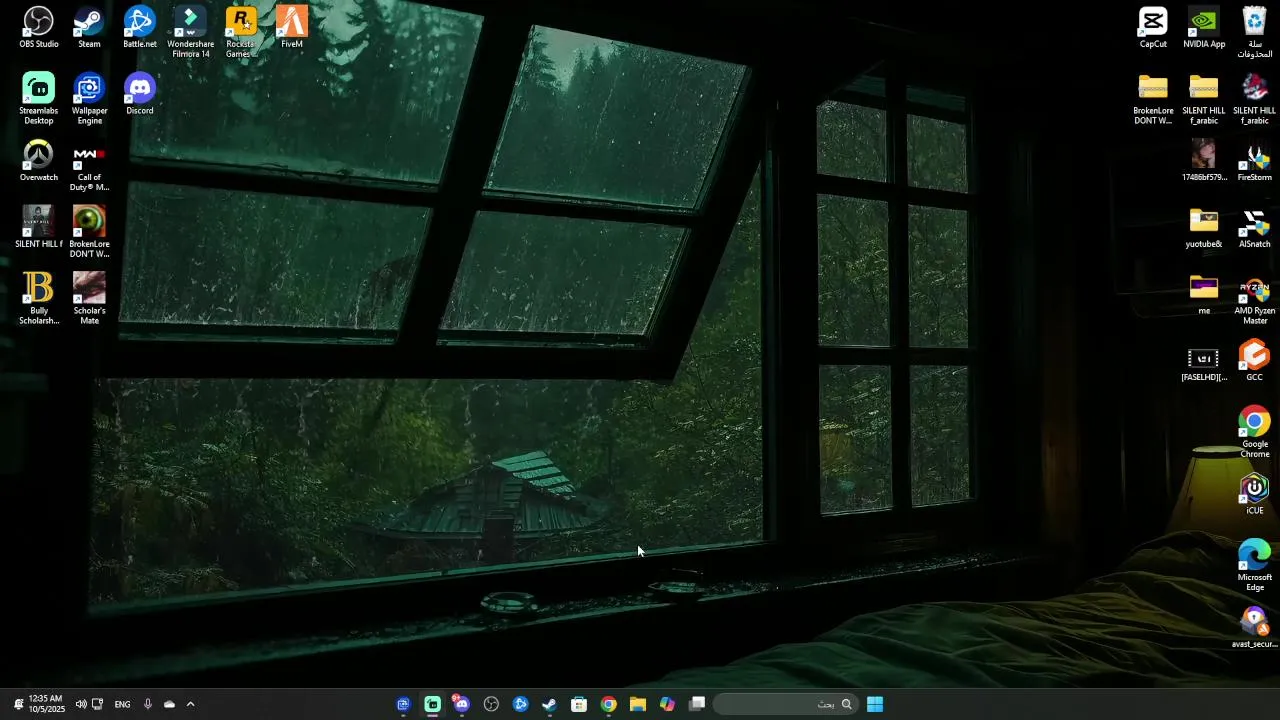
Task: Open Microsoft Edge desktop shortcut
Action: coord(1255,565)
